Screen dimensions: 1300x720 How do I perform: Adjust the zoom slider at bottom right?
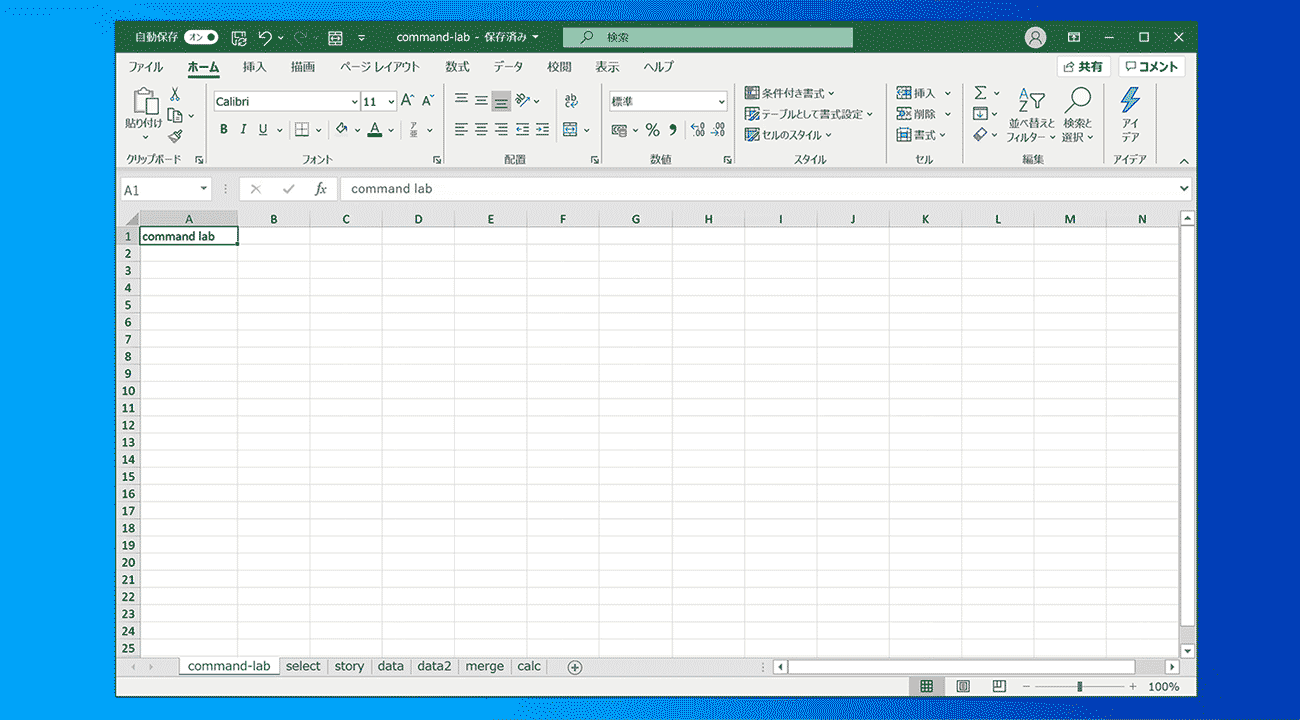(1080, 687)
